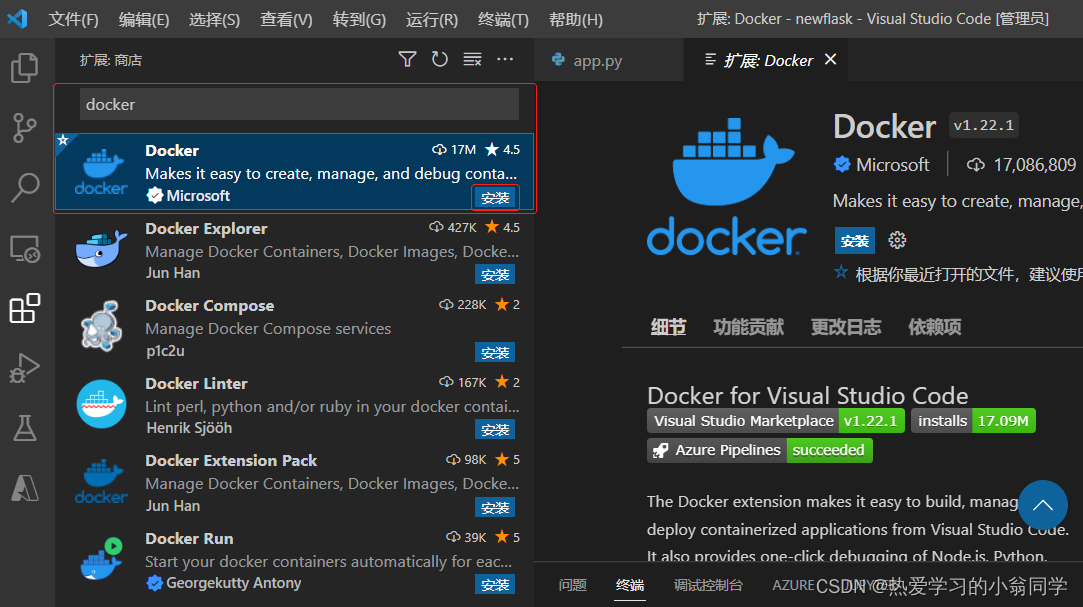Select the Docker Run list entry title

click(x=189, y=539)
